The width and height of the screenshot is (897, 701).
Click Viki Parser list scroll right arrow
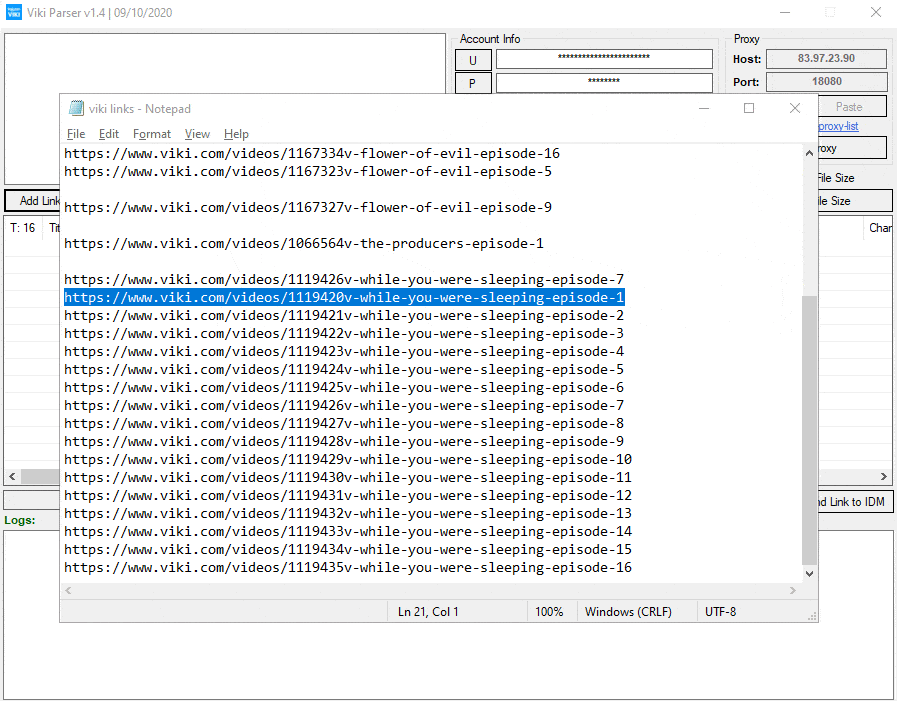[884, 476]
